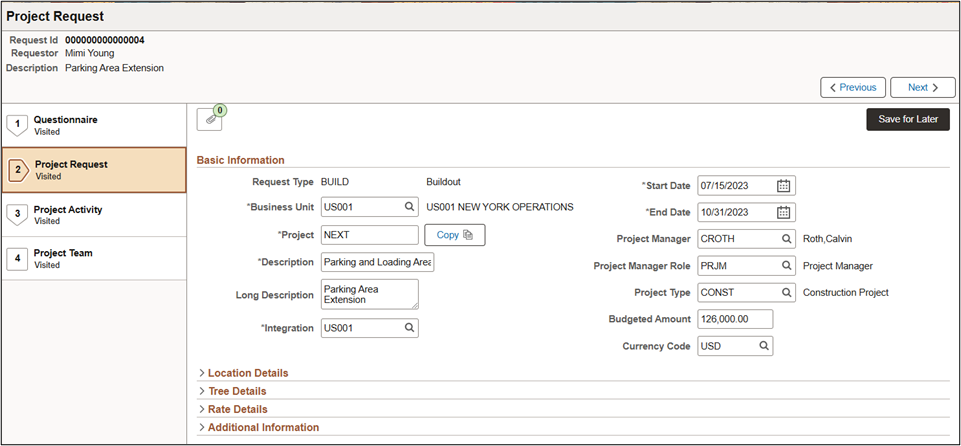
Task: Click the Project Manager Role field PRJM
Action: pyautogui.click(x=746, y=266)
